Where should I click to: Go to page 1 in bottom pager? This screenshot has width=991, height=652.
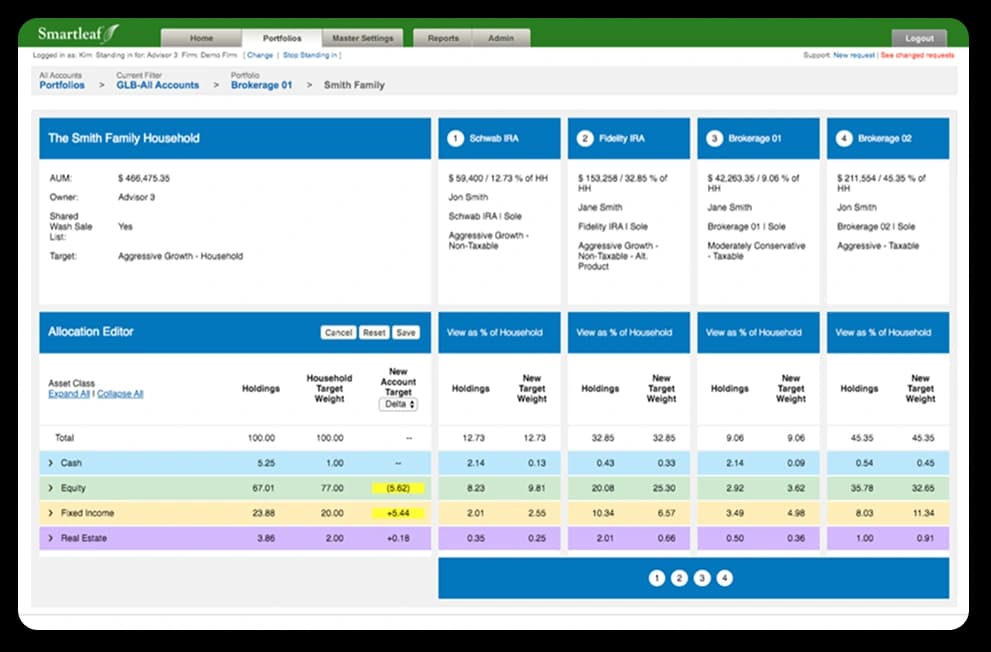[x=657, y=578]
